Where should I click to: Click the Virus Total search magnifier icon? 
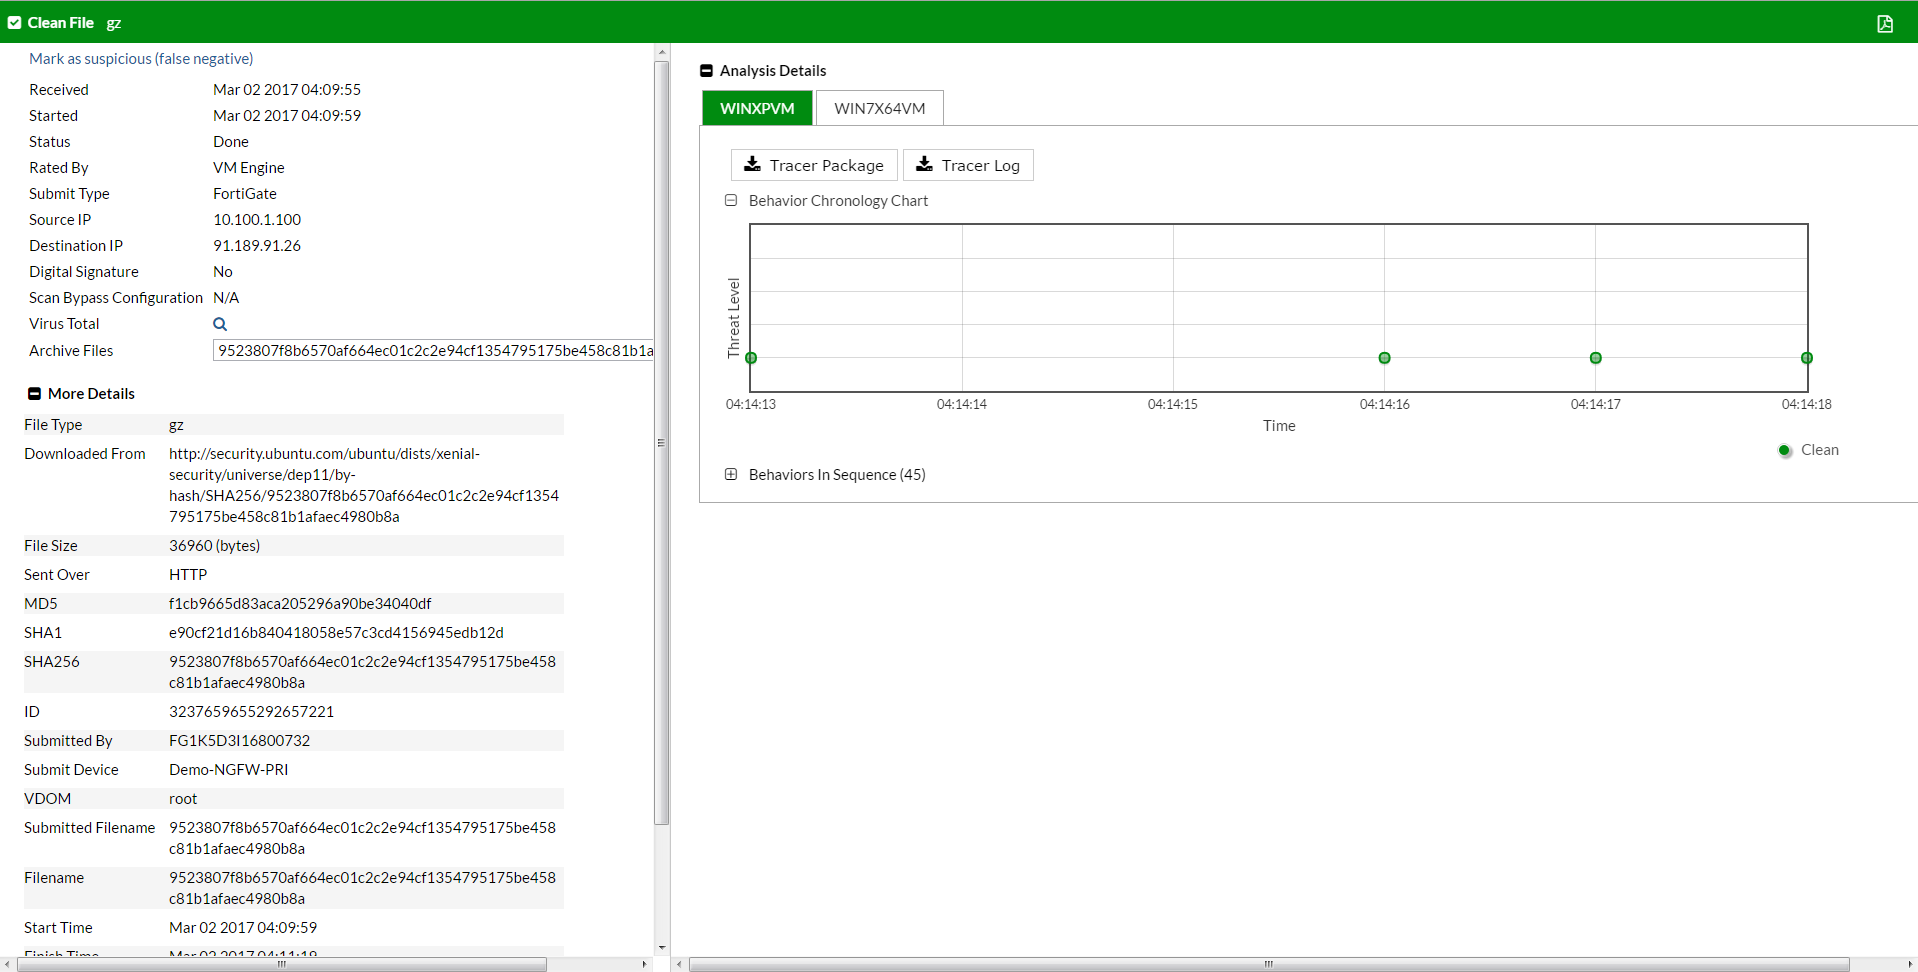(220, 324)
